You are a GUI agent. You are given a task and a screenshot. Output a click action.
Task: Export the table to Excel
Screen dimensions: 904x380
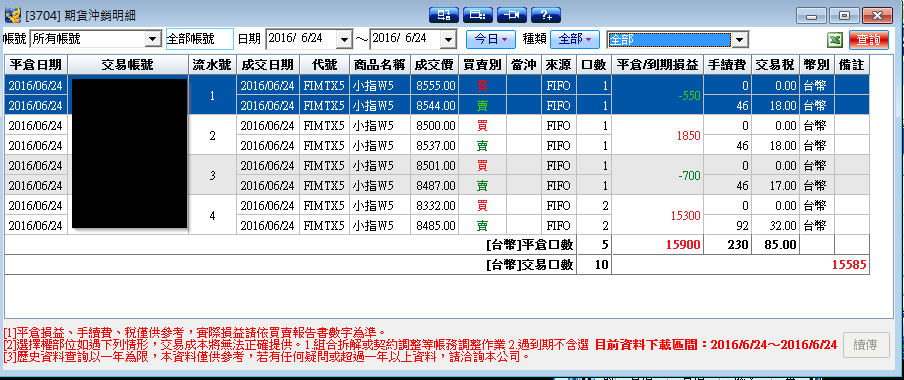(834, 40)
